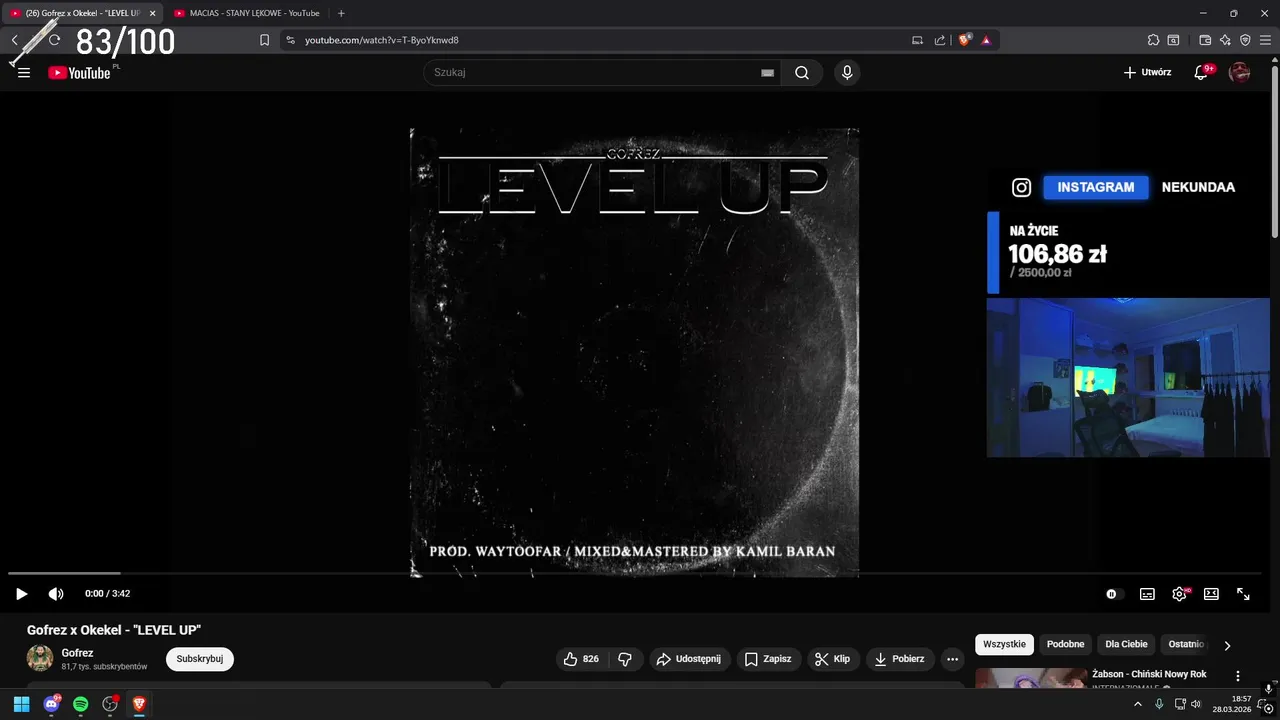The width and height of the screenshot is (1280, 720).
Task: Like the video with 826 likes
Action: (x=581, y=659)
